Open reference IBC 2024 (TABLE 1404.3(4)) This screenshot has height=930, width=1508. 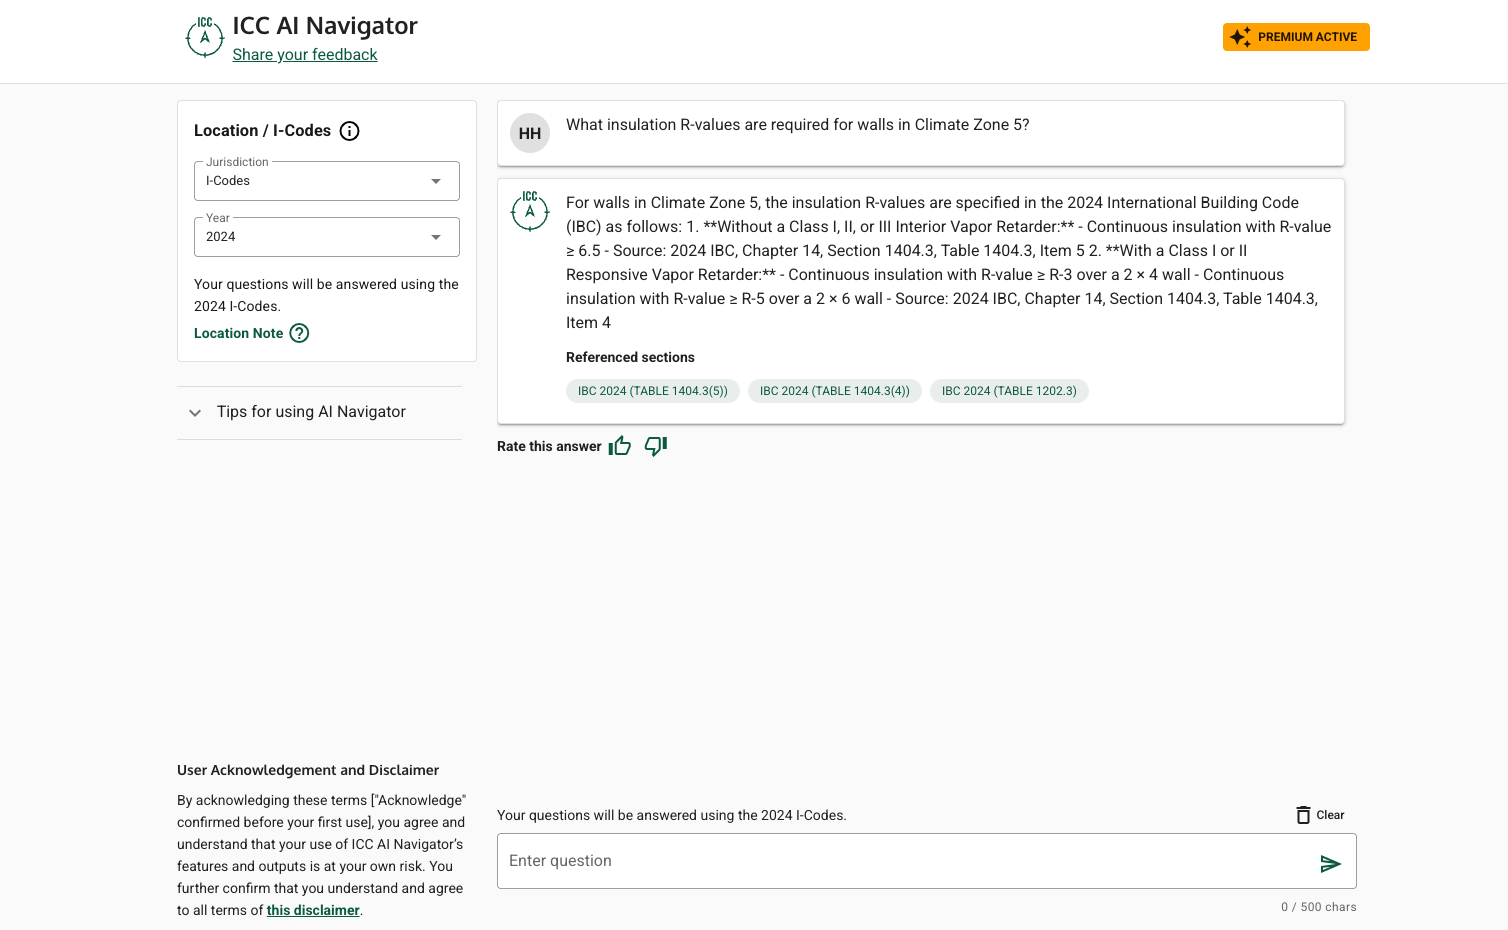pos(835,391)
